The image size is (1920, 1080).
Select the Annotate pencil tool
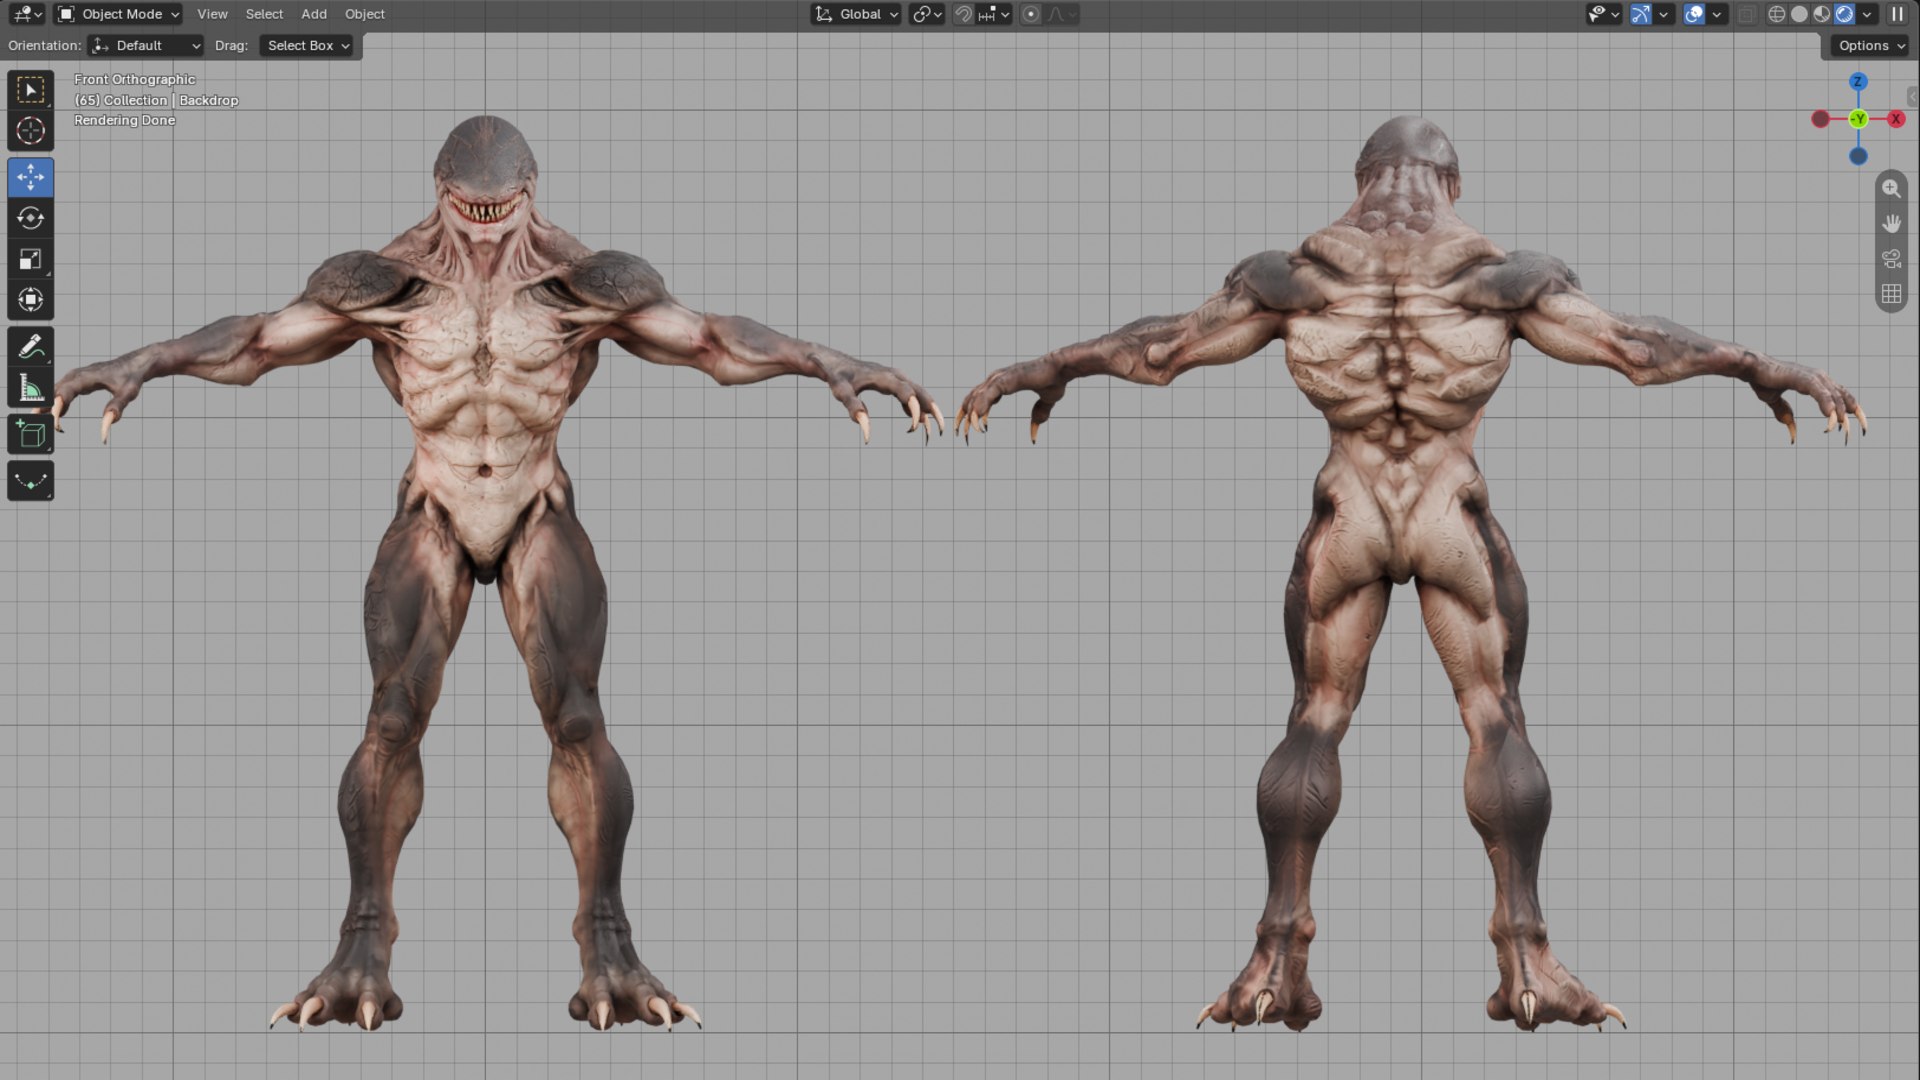30,347
